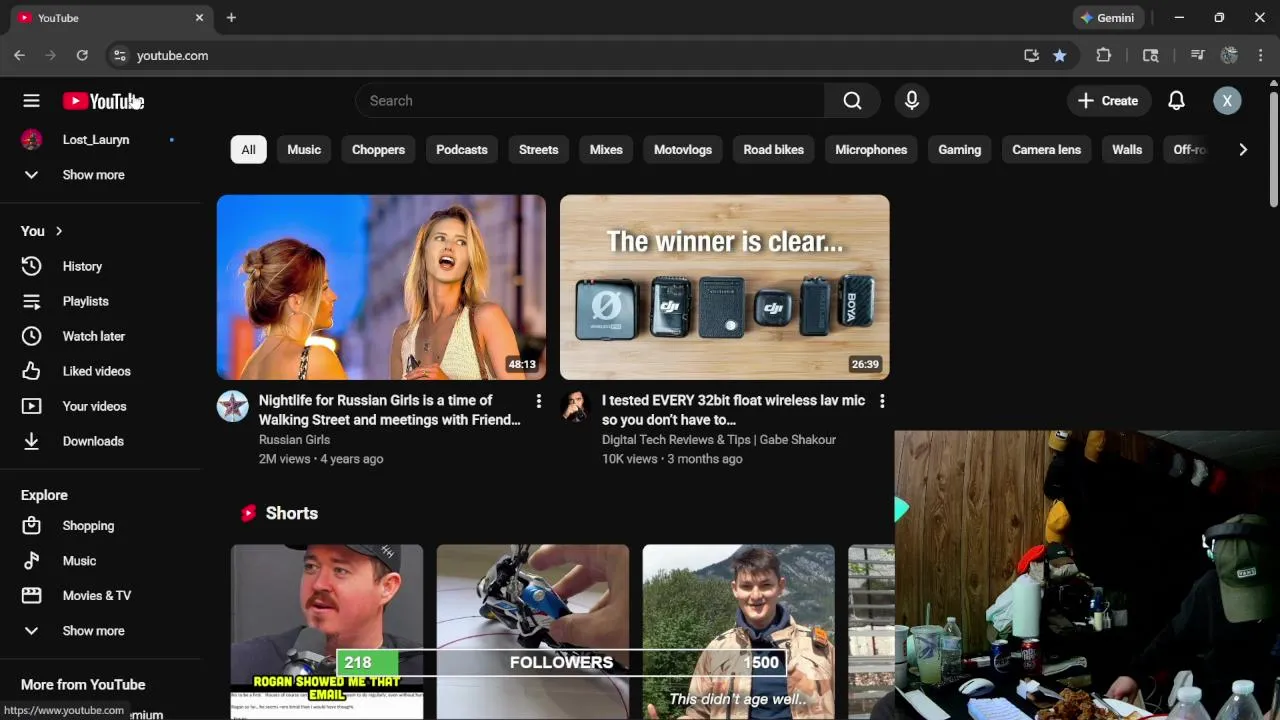Open a new browser tab
Viewport: 1280px width, 720px height.
click(231, 17)
